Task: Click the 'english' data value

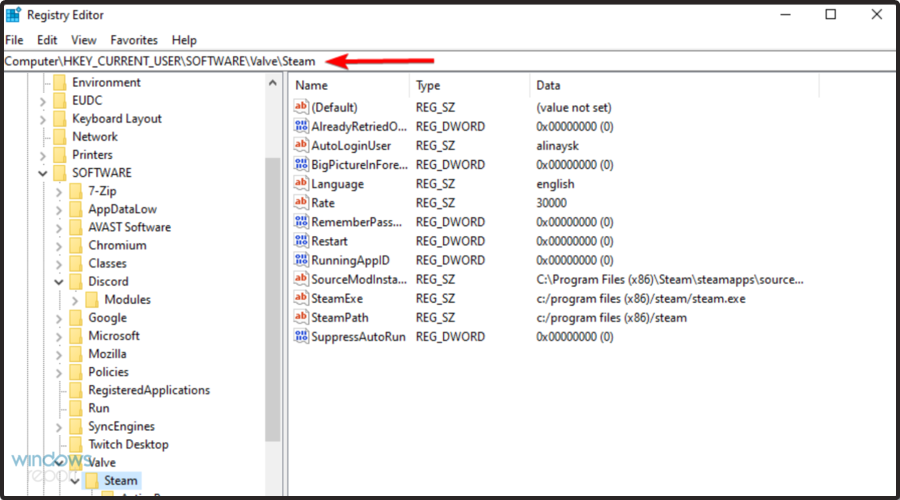Action: click(555, 184)
